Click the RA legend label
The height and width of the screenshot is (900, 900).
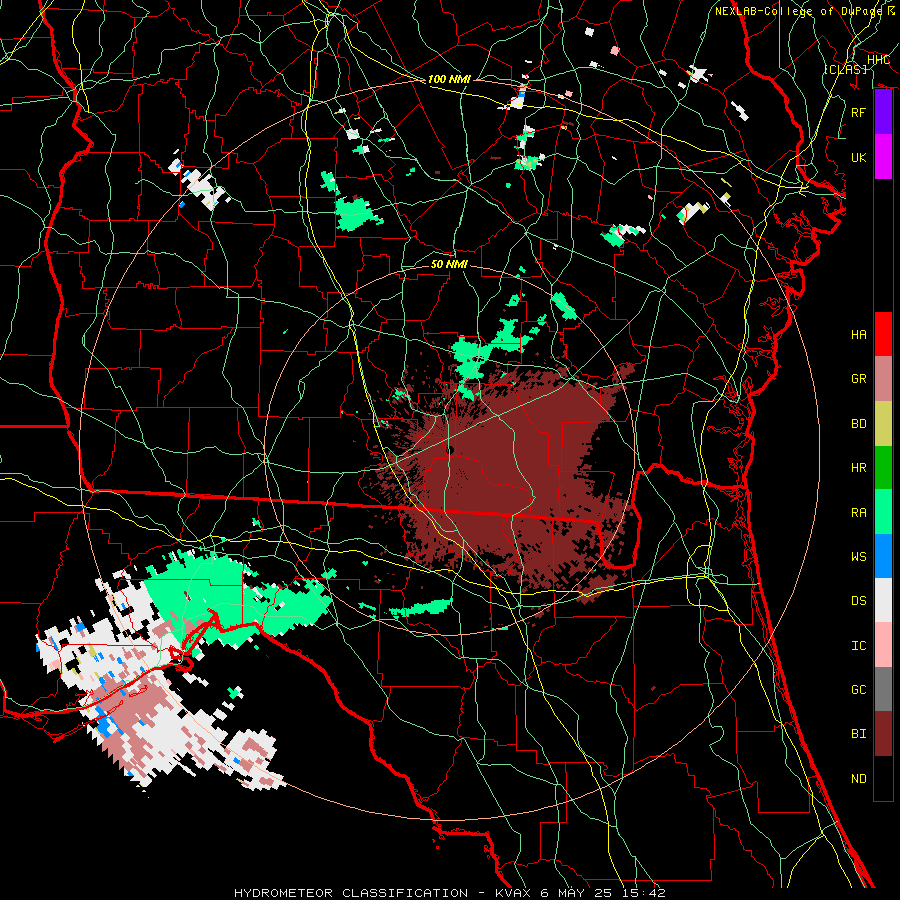(x=859, y=513)
